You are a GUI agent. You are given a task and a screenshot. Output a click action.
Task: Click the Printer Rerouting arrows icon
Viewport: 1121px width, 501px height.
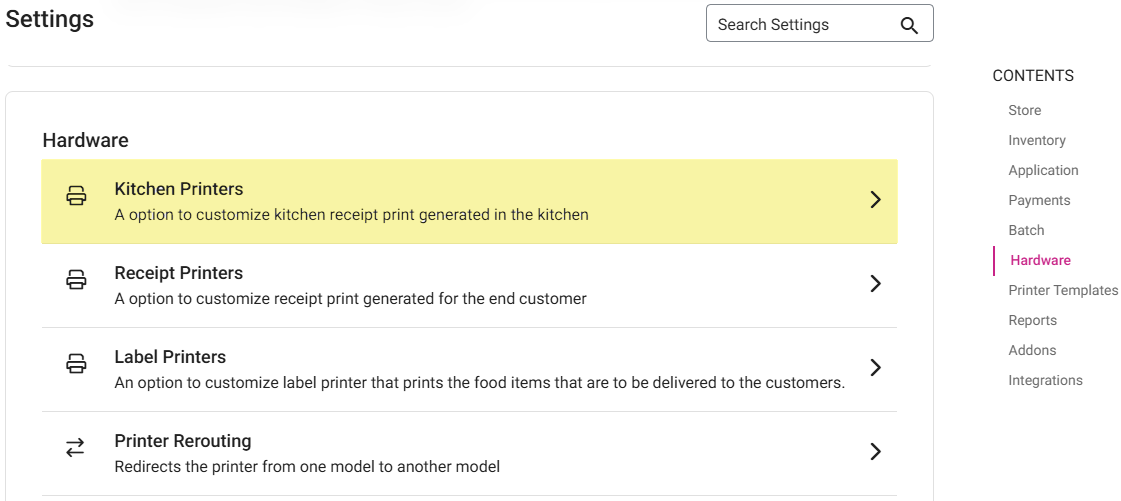(x=76, y=449)
